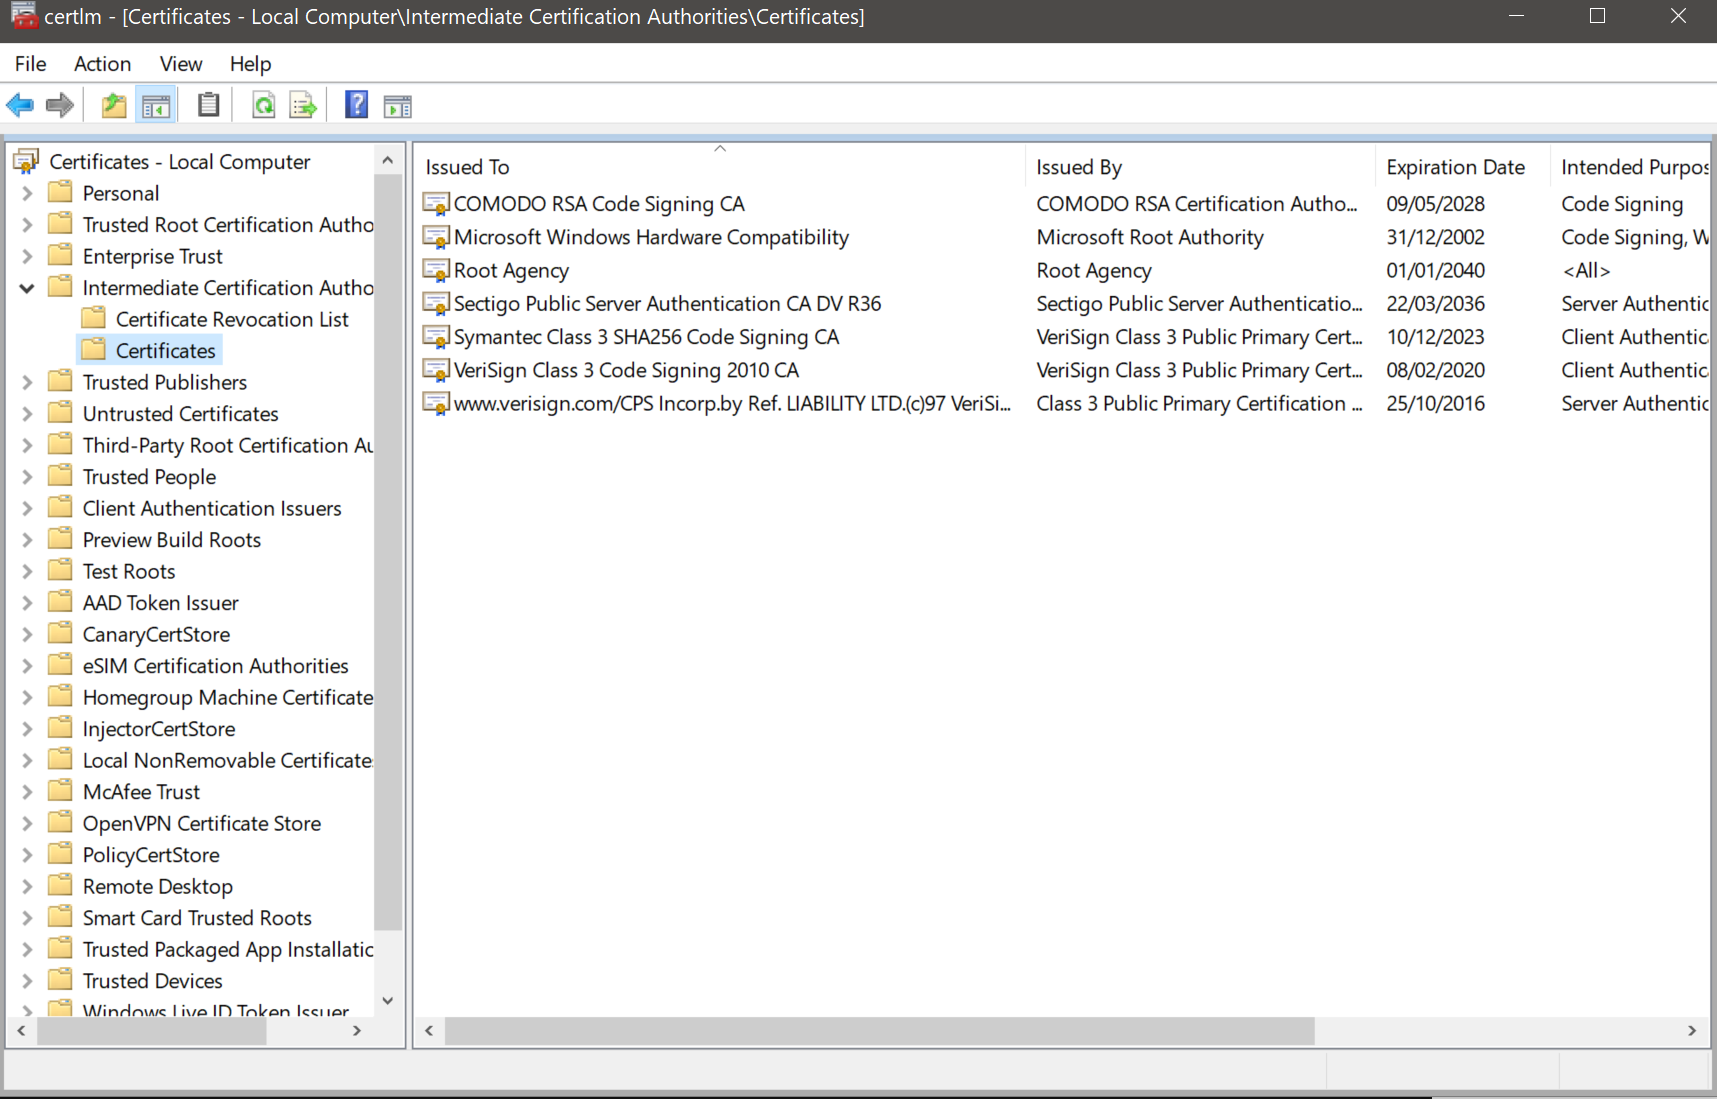Click Sectigo Public Server Authentication certificate icon
Viewport: 1717px width, 1099px height.
(x=436, y=304)
